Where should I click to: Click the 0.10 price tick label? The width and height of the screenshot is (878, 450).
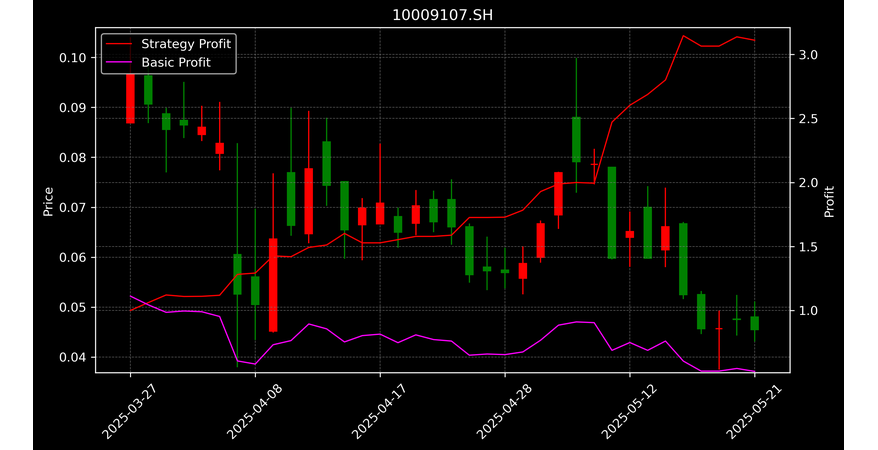(x=73, y=58)
